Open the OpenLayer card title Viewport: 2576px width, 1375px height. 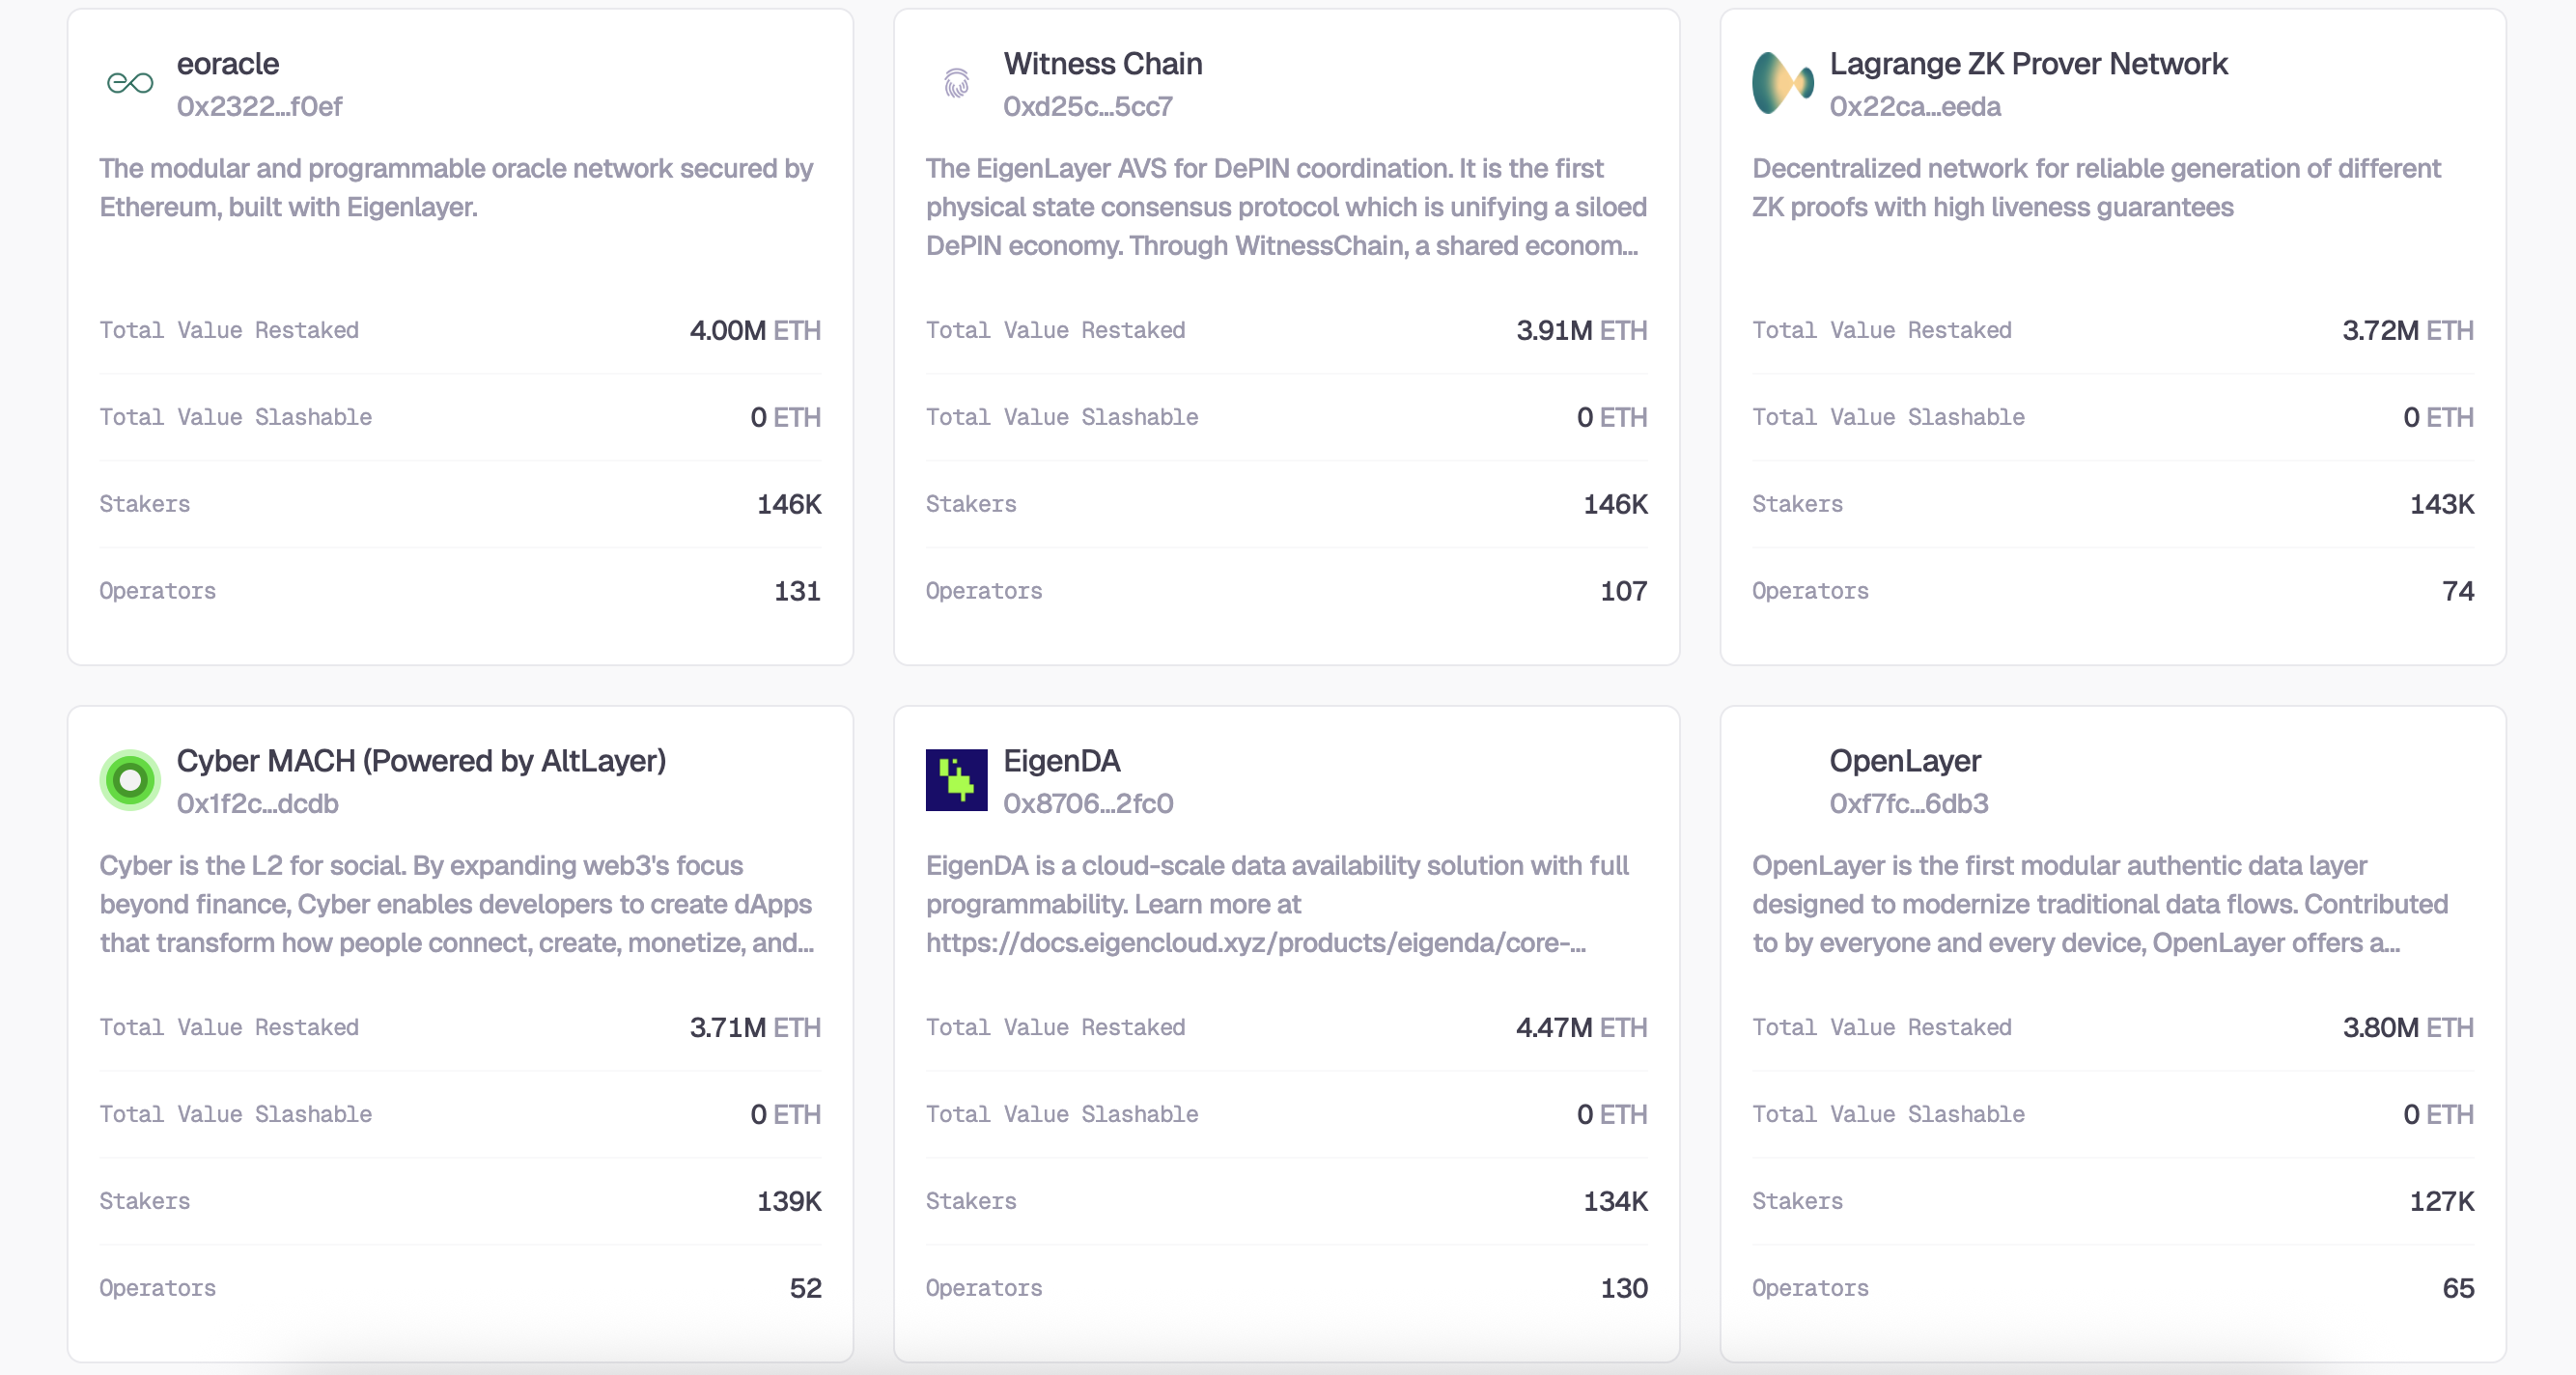(x=1905, y=761)
